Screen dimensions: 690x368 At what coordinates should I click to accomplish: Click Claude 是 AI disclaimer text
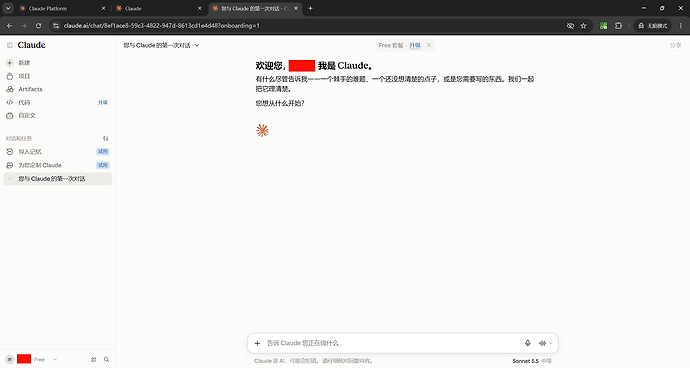[314, 361]
